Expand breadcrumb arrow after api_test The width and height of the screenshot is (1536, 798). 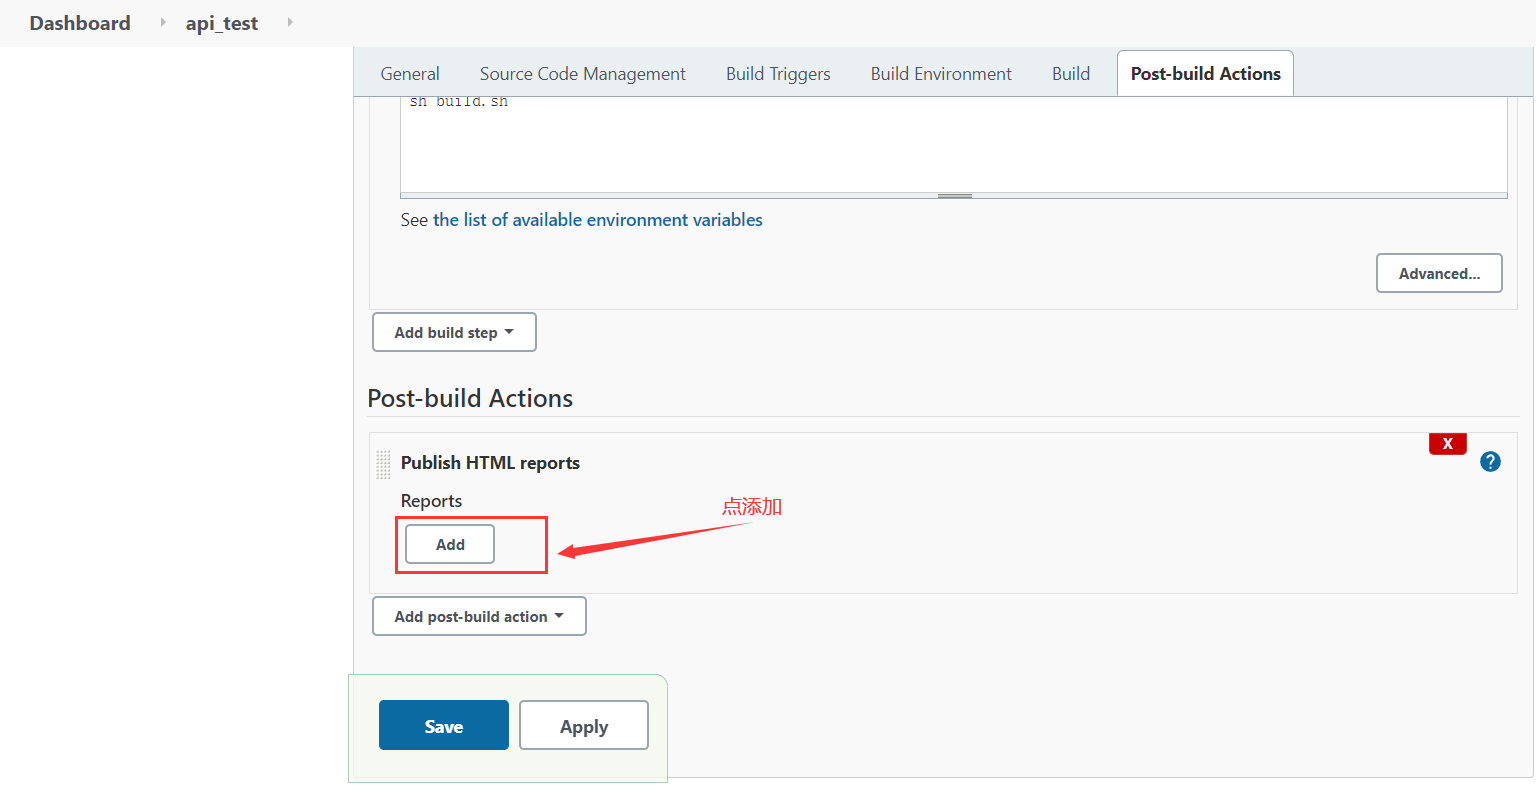(290, 22)
